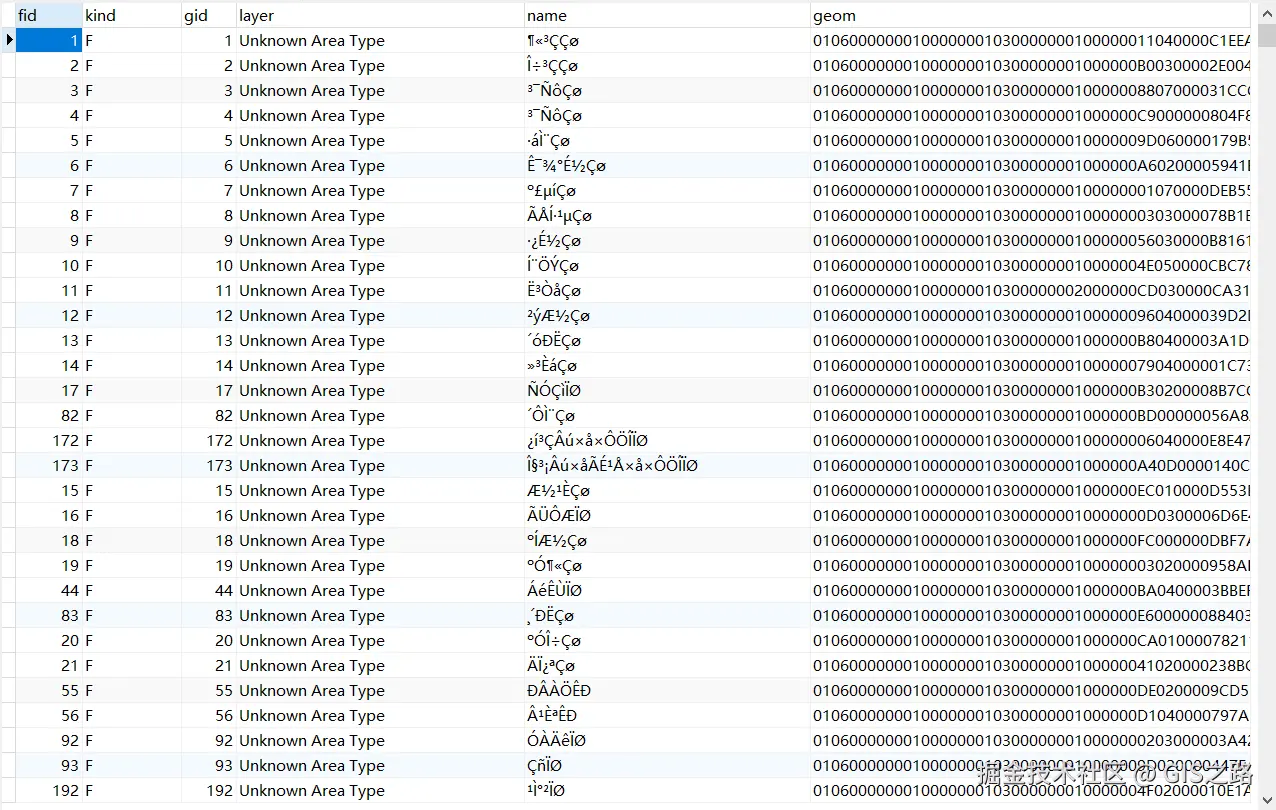The image size is (1276, 810).
Task: Click the fid cell showing 82
Action: pos(49,415)
